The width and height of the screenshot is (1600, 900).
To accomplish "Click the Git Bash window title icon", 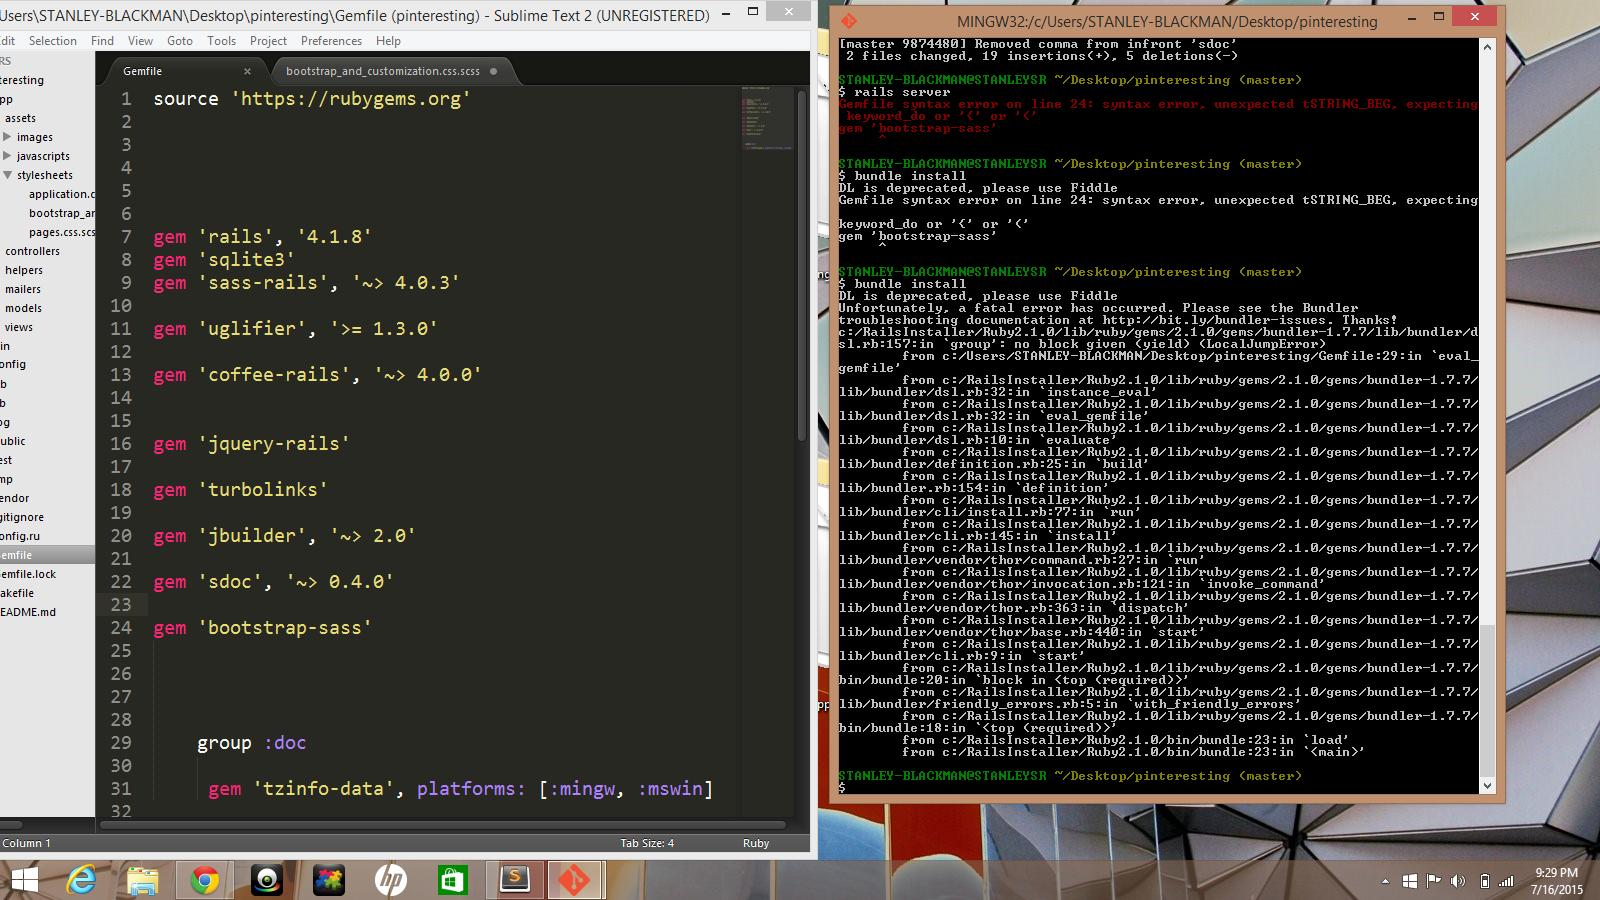I will click(x=849, y=21).
